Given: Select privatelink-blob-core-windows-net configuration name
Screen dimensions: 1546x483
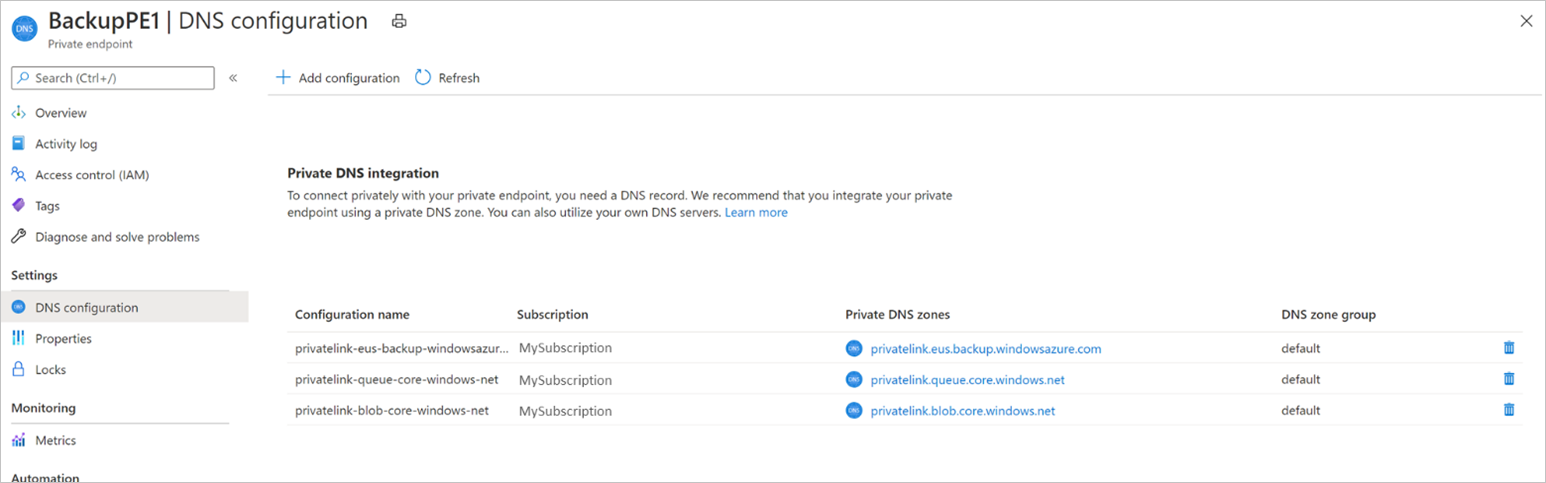Looking at the screenshot, I should point(392,411).
